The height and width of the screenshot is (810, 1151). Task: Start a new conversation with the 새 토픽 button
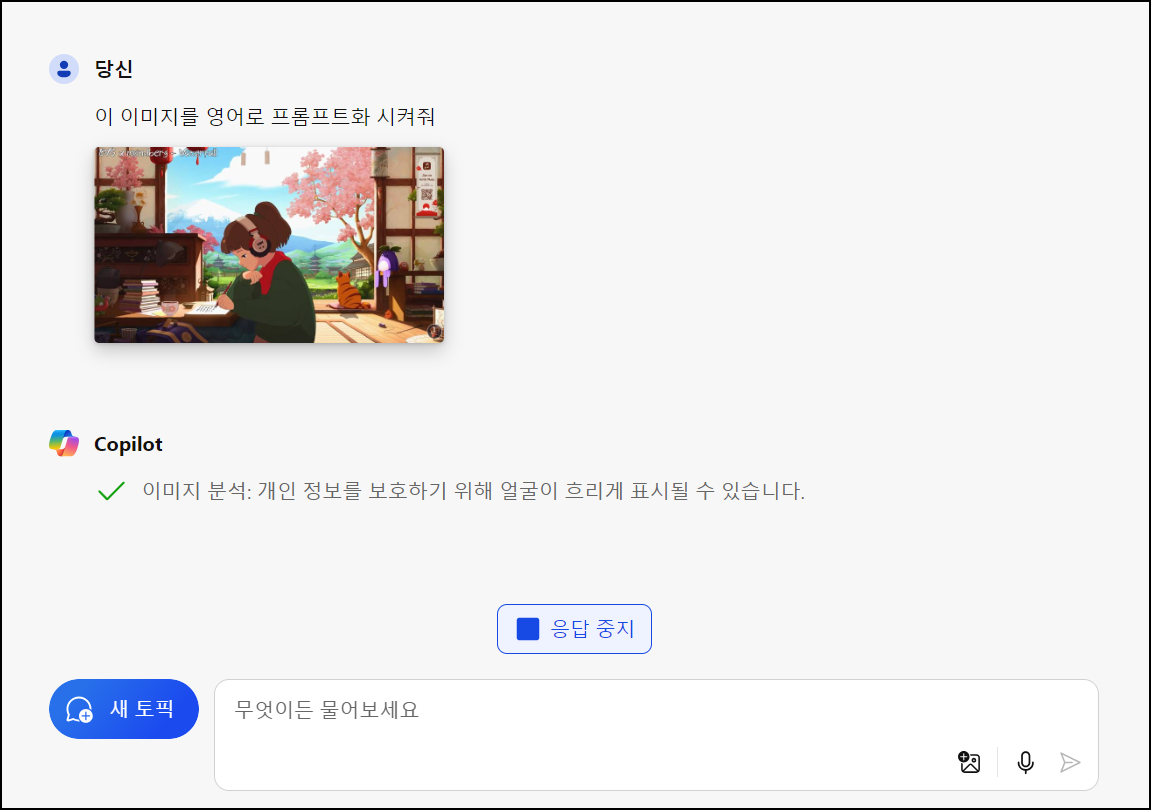click(x=124, y=709)
